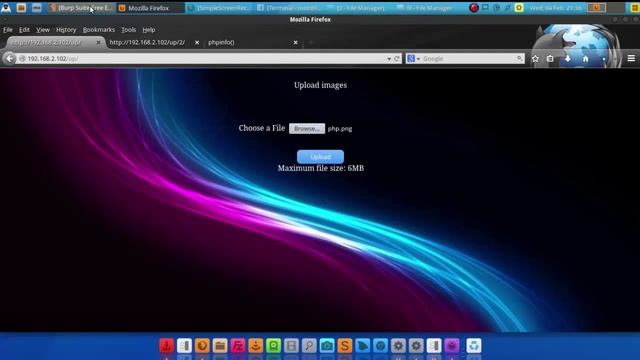
Task: Close the 192.168.2.102/up/2/ tab
Action: (x=197, y=42)
